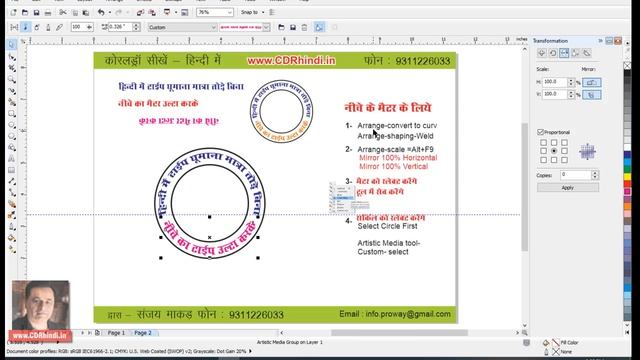Pick the no-color X swatch in the palette
640x360 pixels.
[x=627, y=66]
